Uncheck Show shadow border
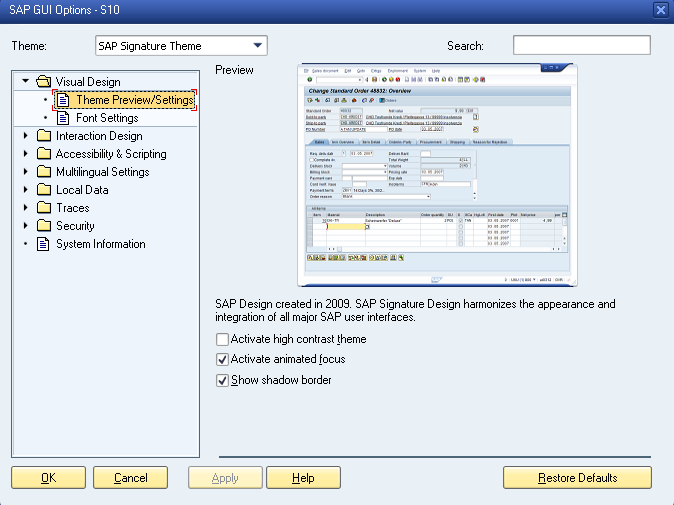Viewport: 674px width, 505px height. pyautogui.click(x=222, y=380)
